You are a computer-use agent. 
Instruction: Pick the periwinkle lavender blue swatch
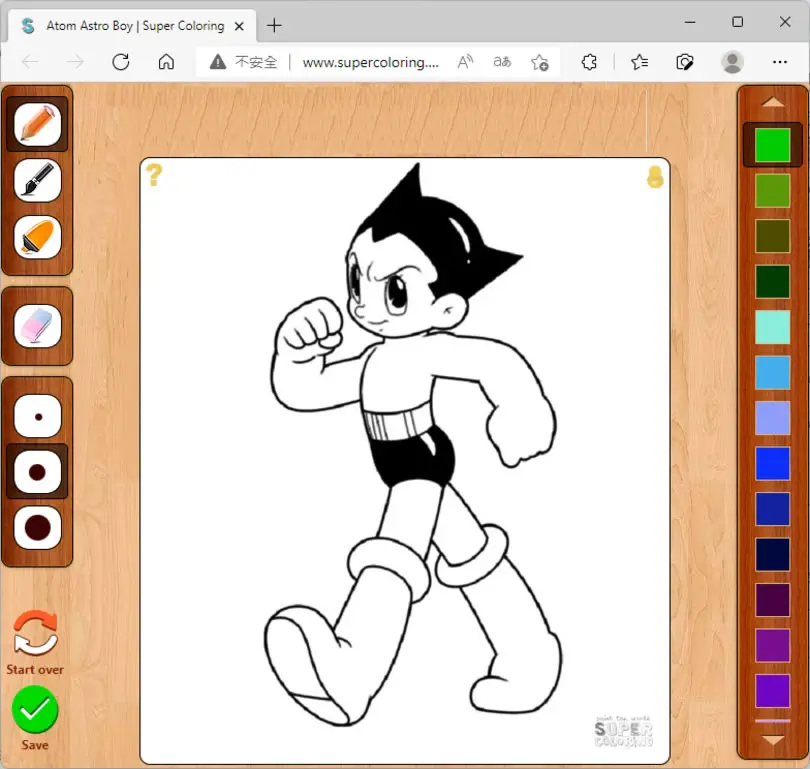click(x=772, y=418)
